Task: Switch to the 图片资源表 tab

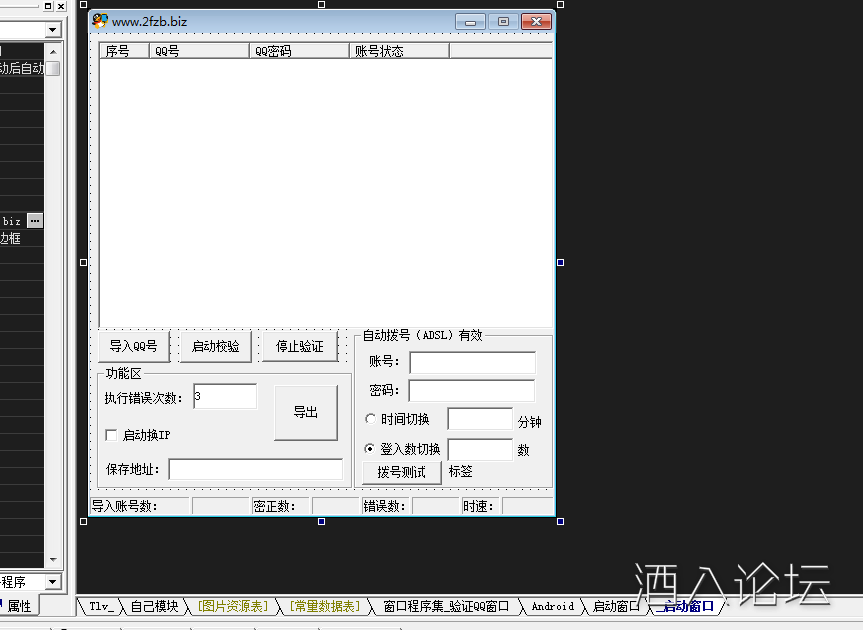Action: pyautogui.click(x=233, y=606)
